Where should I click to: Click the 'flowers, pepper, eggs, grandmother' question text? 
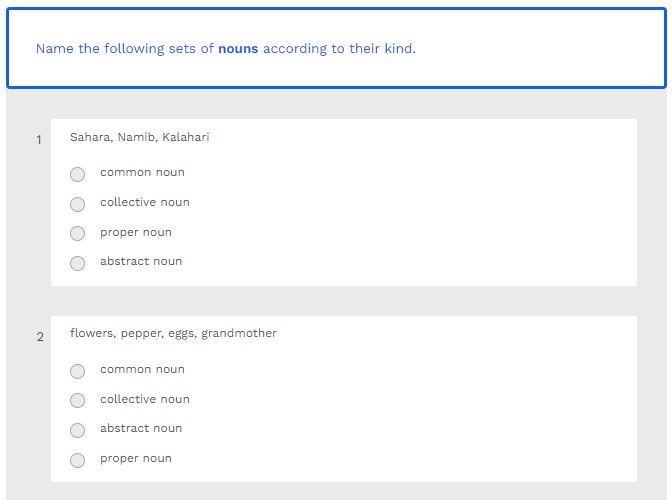point(173,333)
